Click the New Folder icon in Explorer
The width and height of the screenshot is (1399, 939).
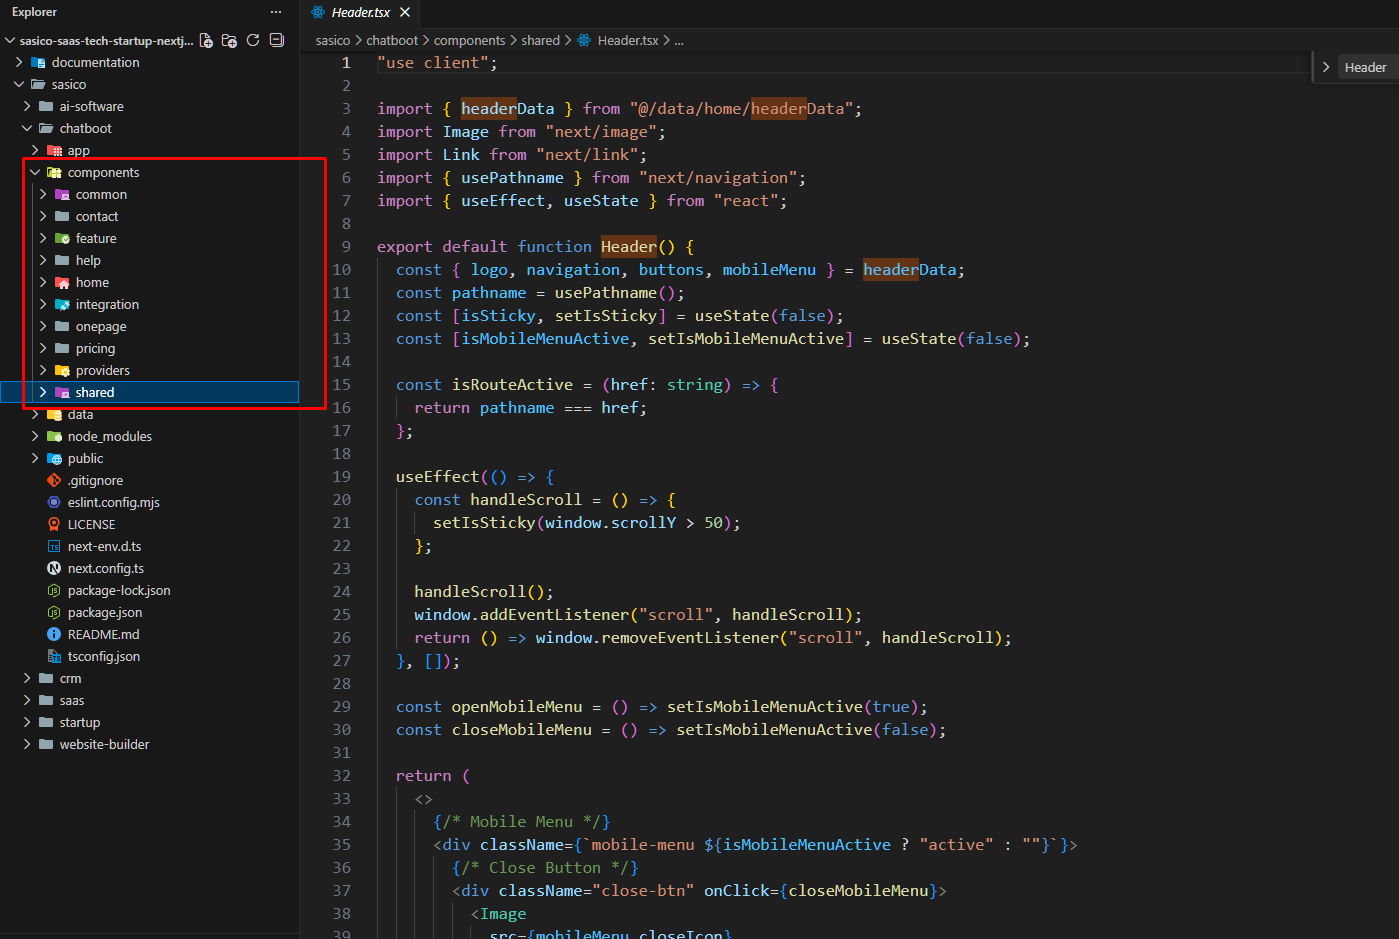click(x=229, y=40)
